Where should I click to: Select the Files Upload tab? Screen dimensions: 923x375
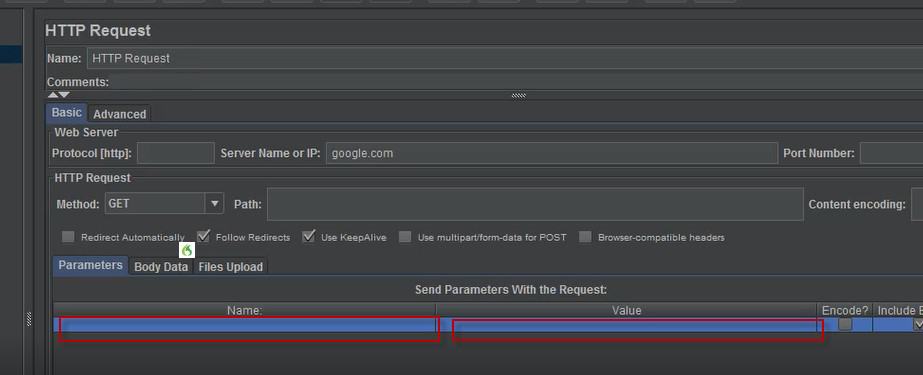coord(230,267)
